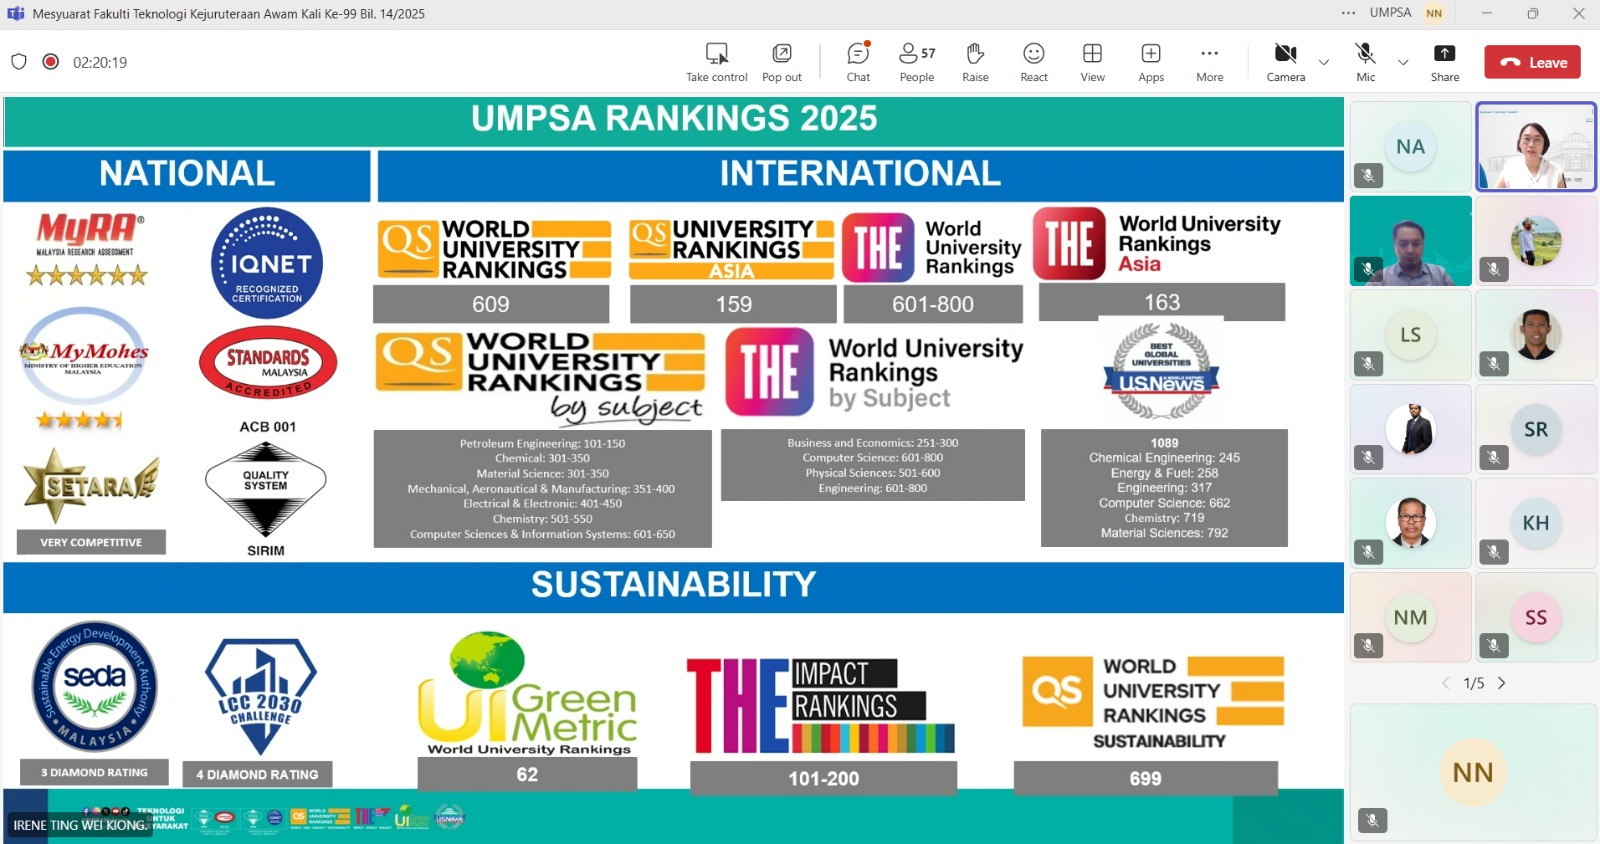This screenshot has width=1600, height=844.
Task: Unmute the Mic
Action: [x=1365, y=62]
